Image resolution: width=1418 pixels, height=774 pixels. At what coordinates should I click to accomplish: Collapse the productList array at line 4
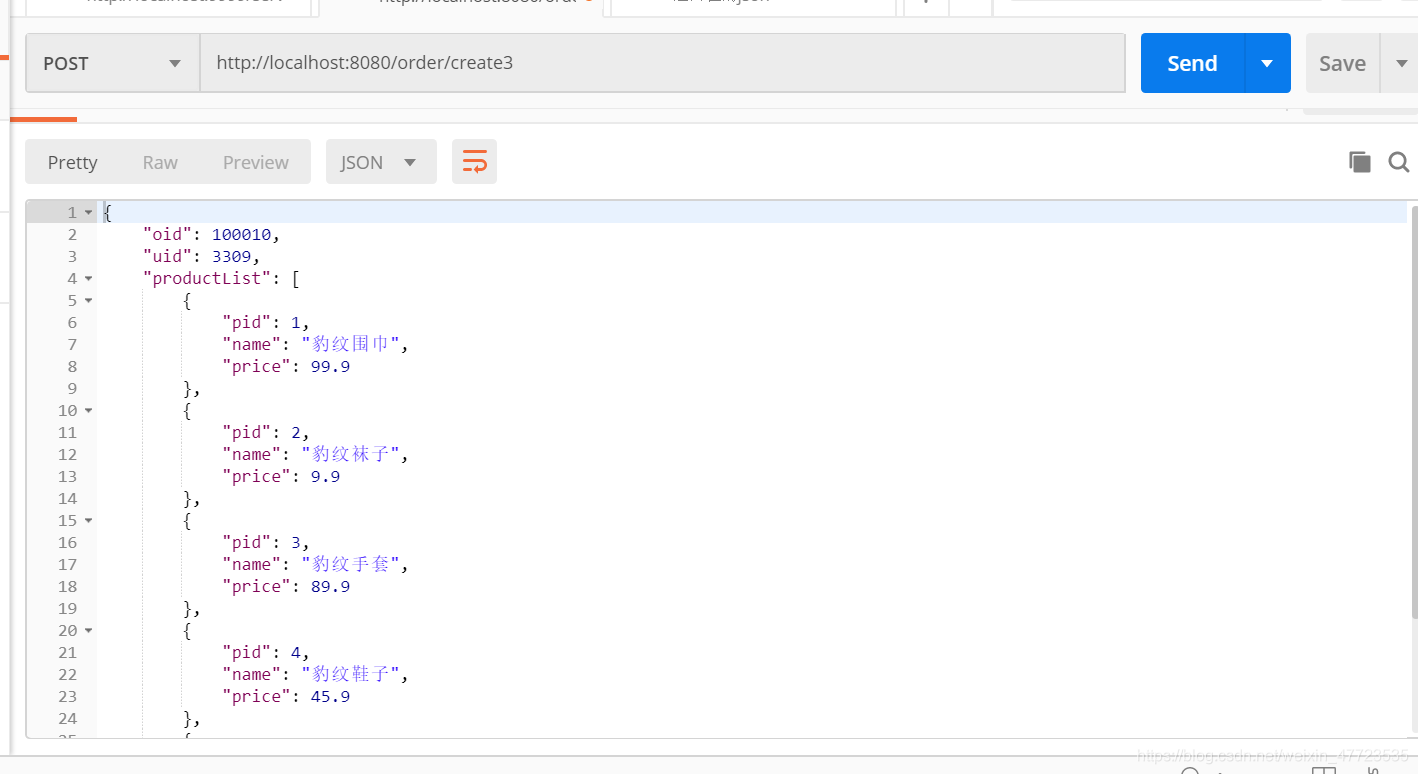89,279
